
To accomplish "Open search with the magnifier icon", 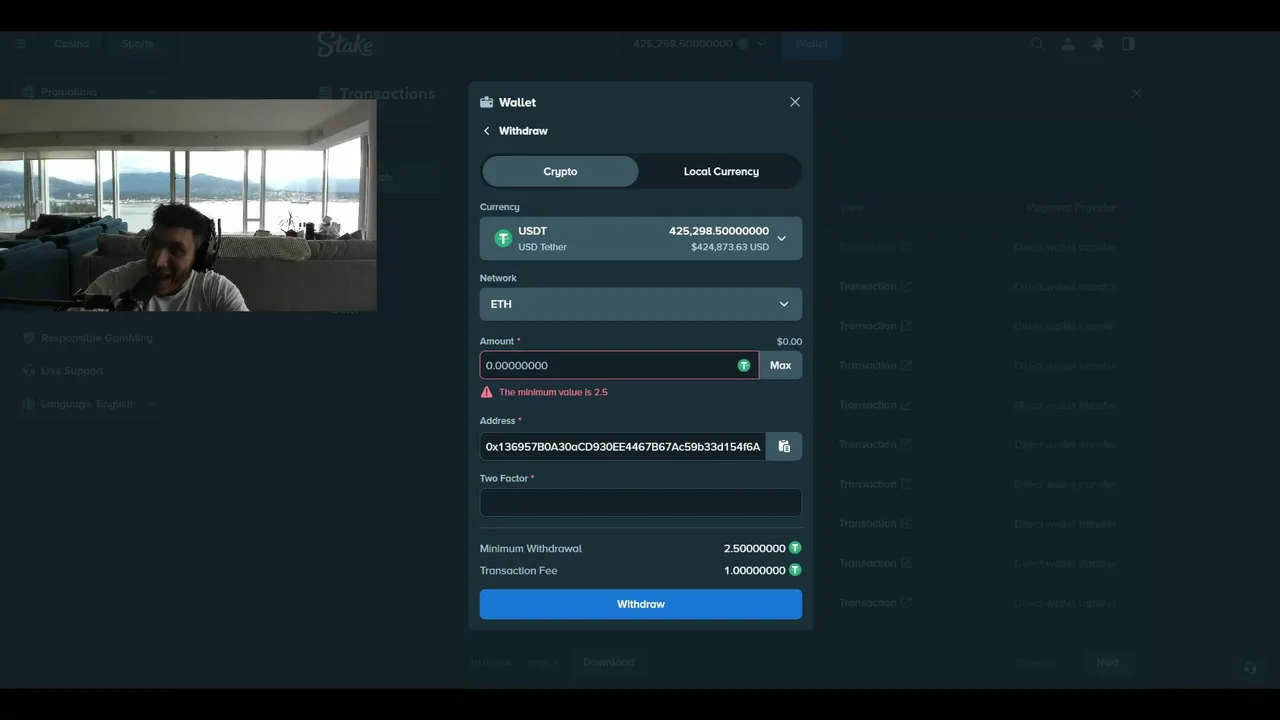I will (1037, 44).
